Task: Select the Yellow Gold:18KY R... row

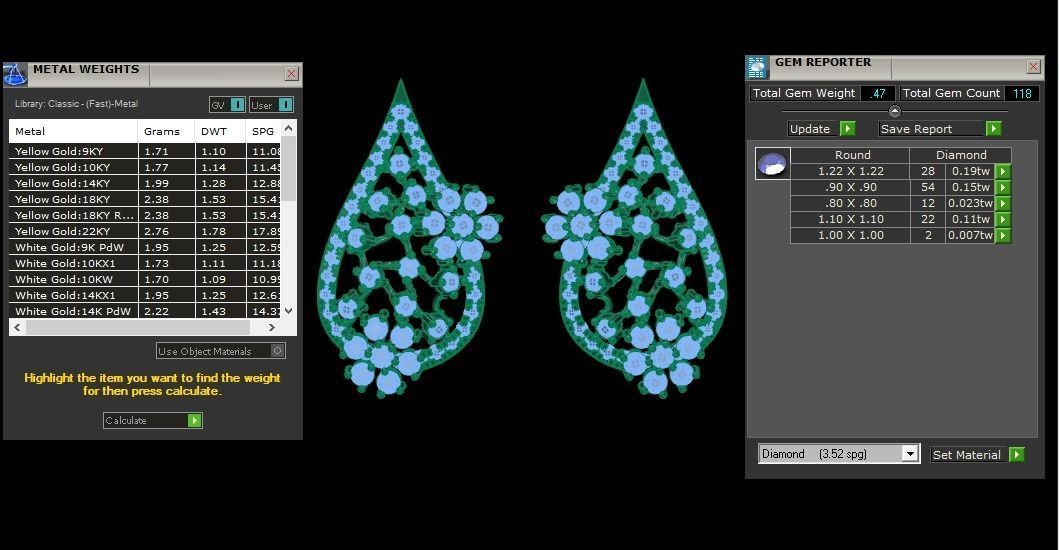Action: (145, 215)
